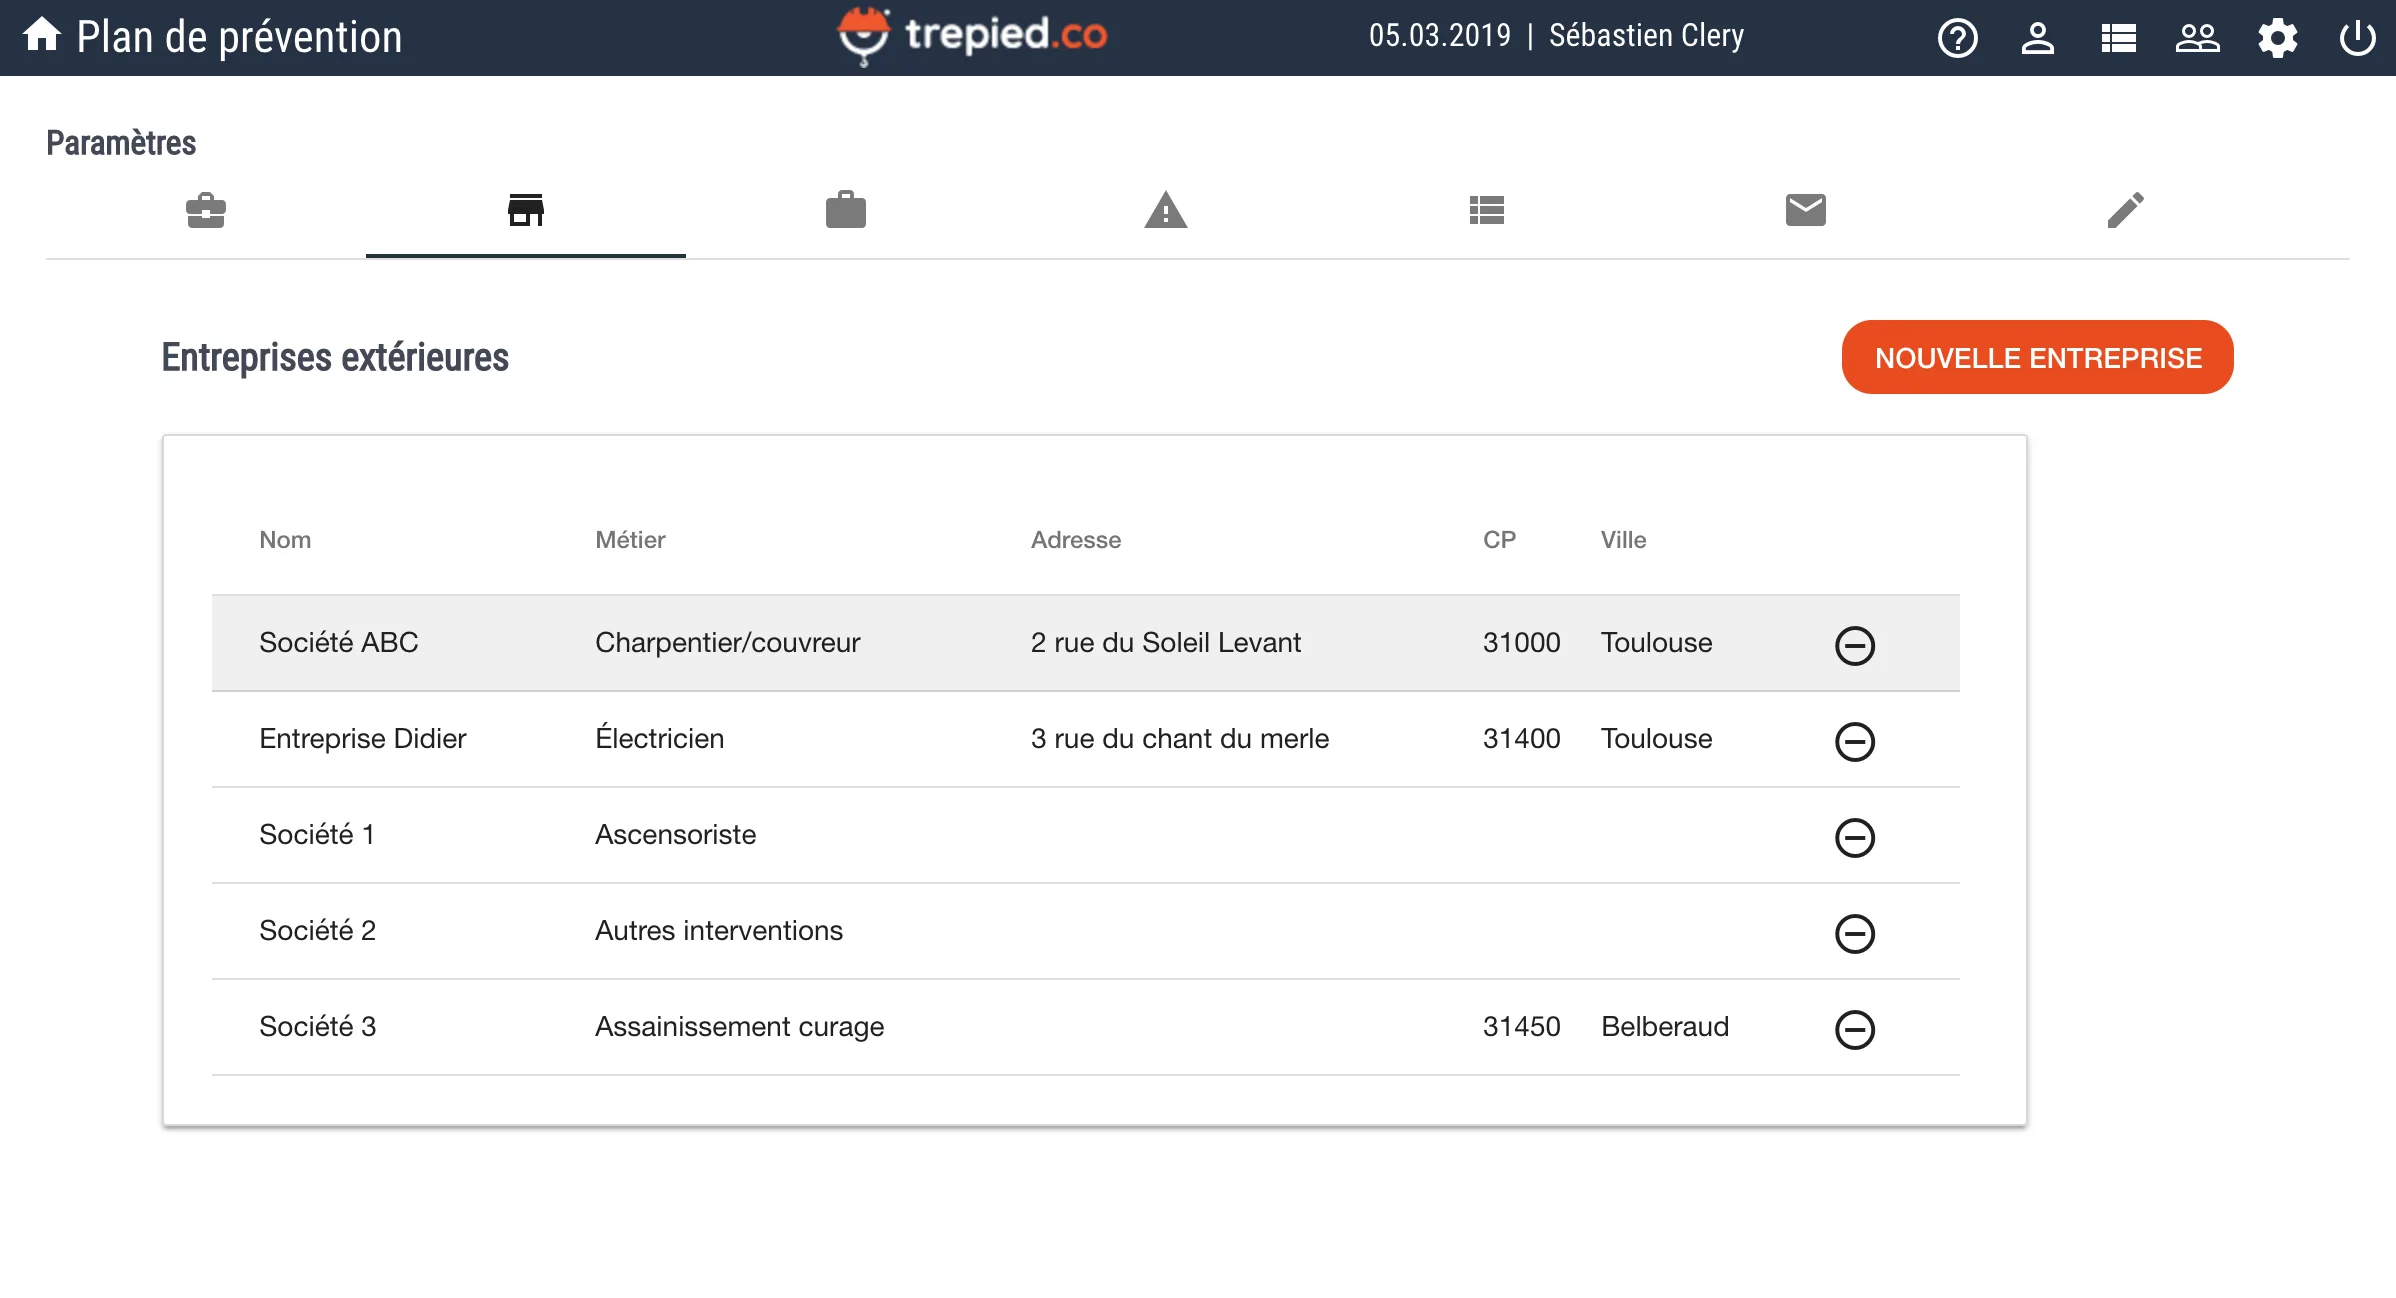Click the date 05.03.2019 in header
Viewport: 2396px width, 1298px height.
(1439, 35)
